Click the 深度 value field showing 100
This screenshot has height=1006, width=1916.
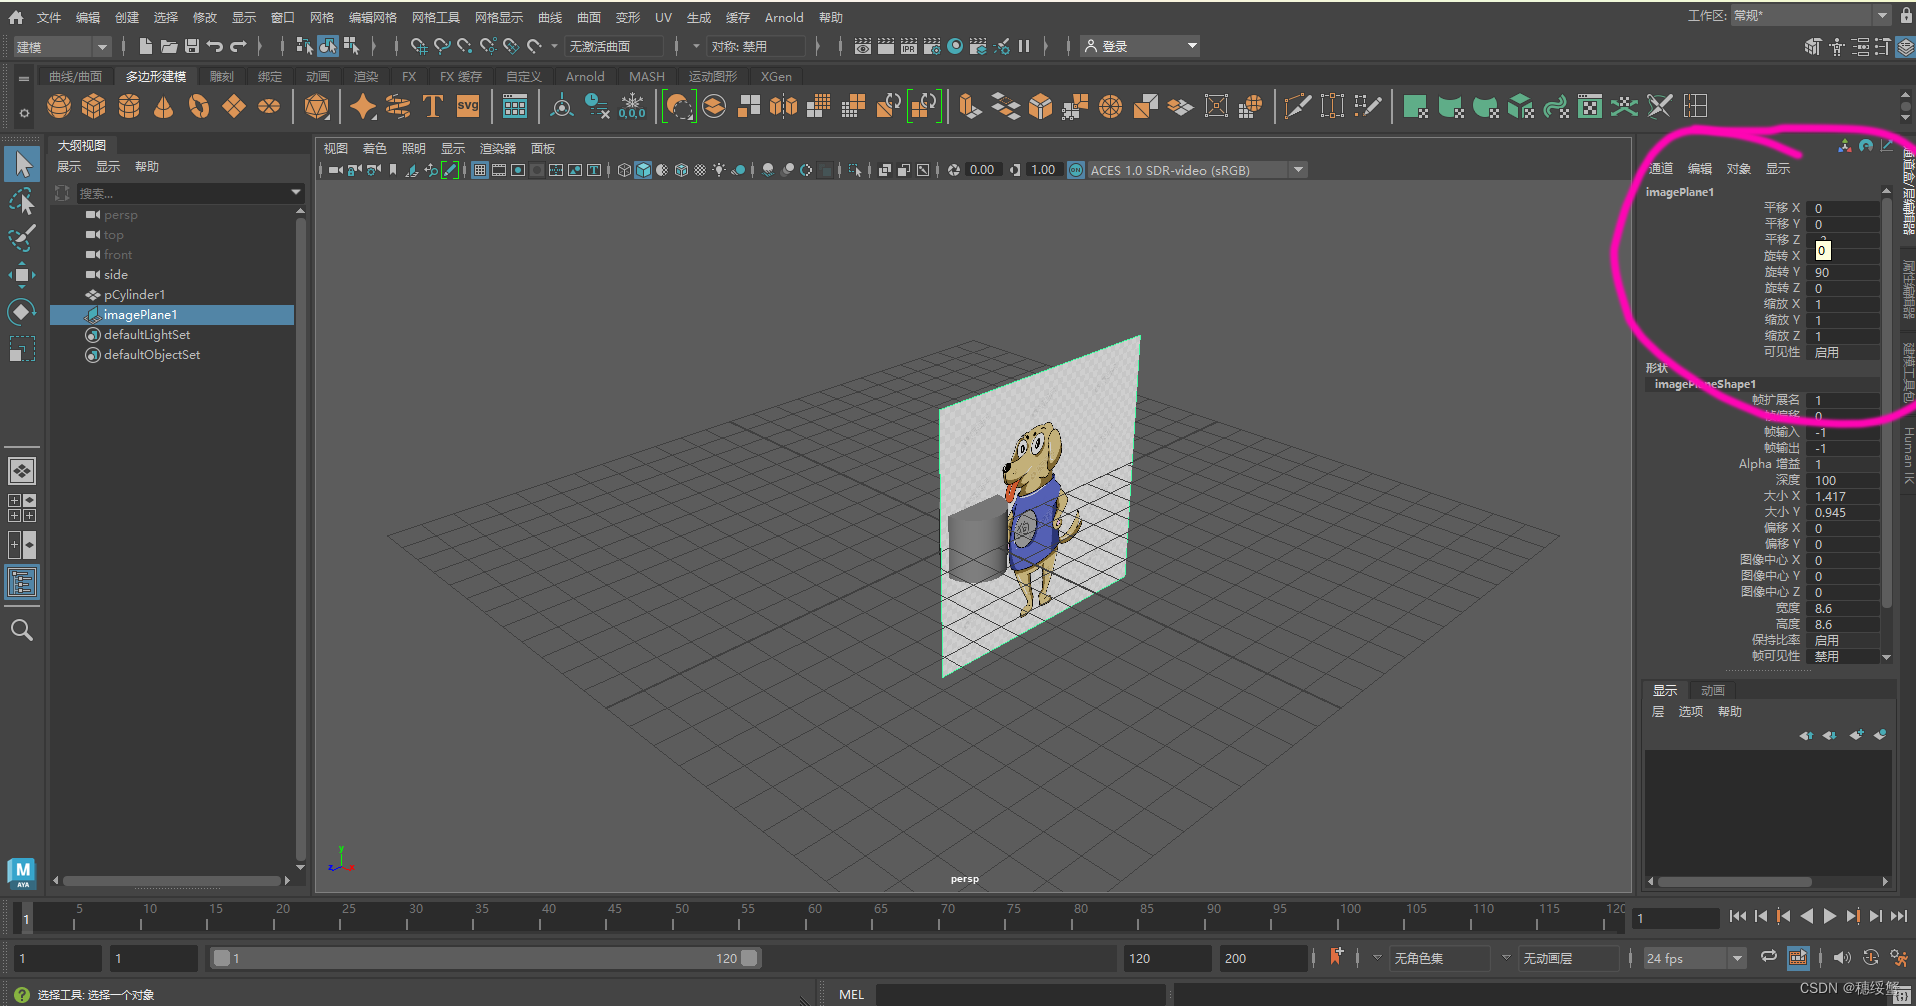(1845, 480)
